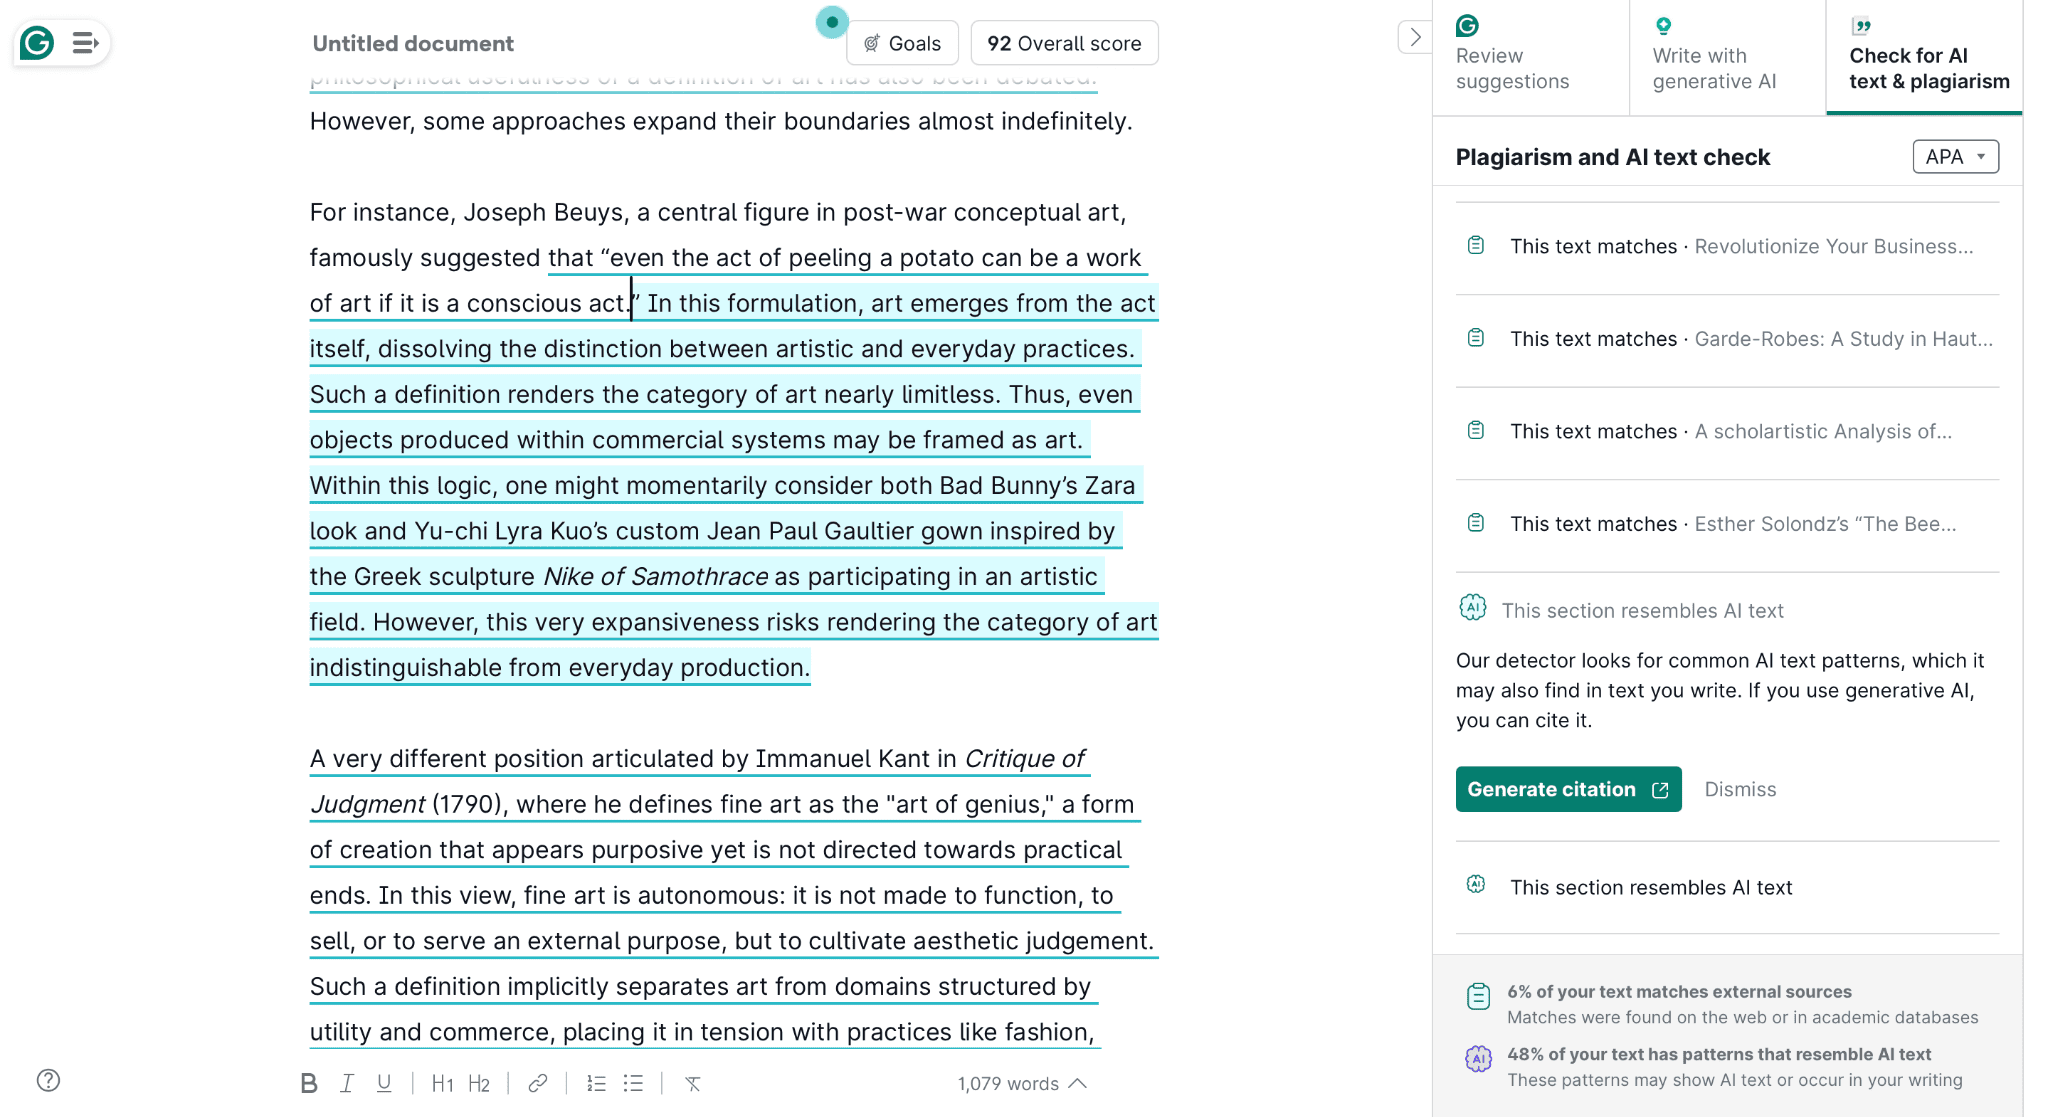Open match Revolutionize Your Business source

1727,247
